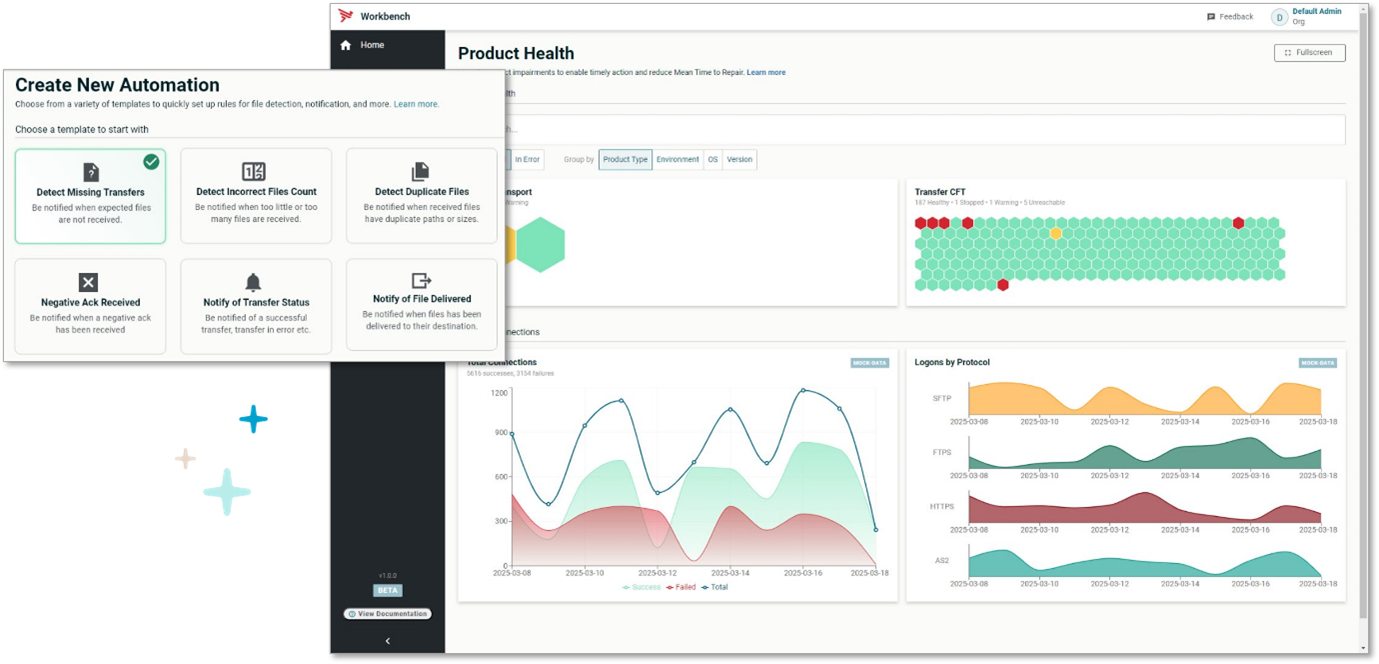Click the Fullscreen button
This screenshot has width=1379, height=664.
(1309, 52)
